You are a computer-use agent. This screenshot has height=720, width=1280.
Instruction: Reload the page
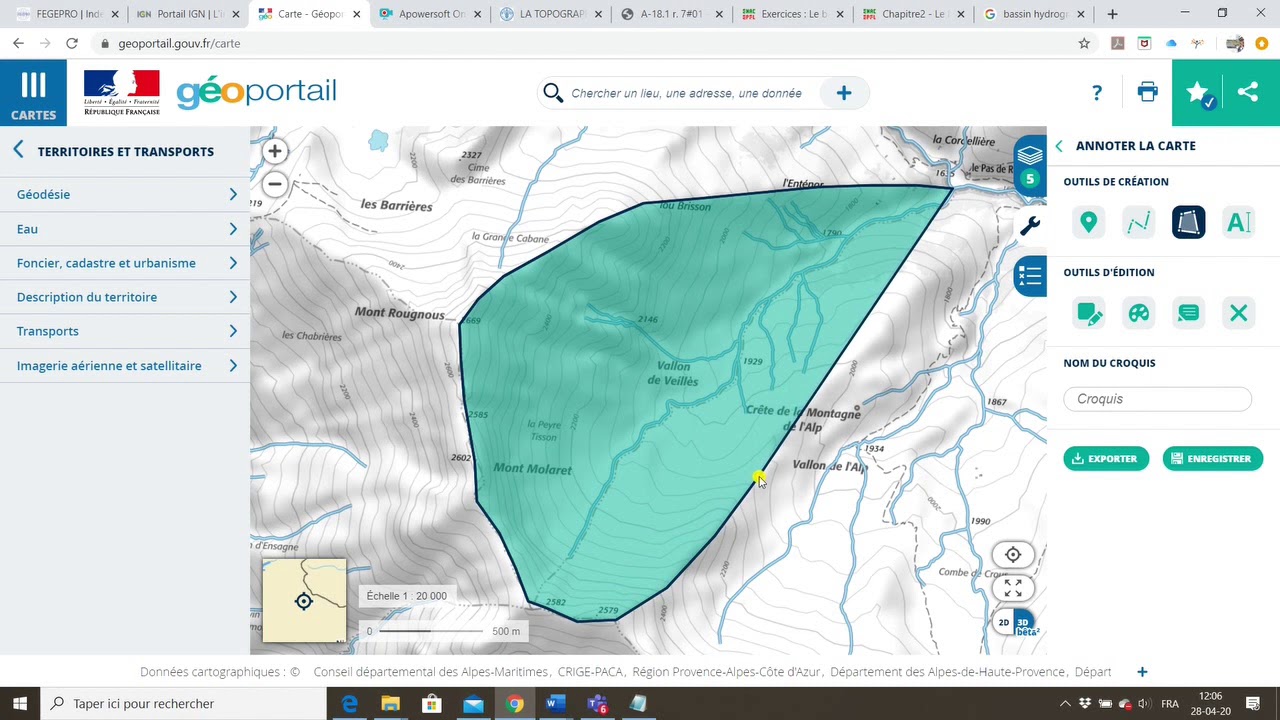pyautogui.click(x=72, y=43)
